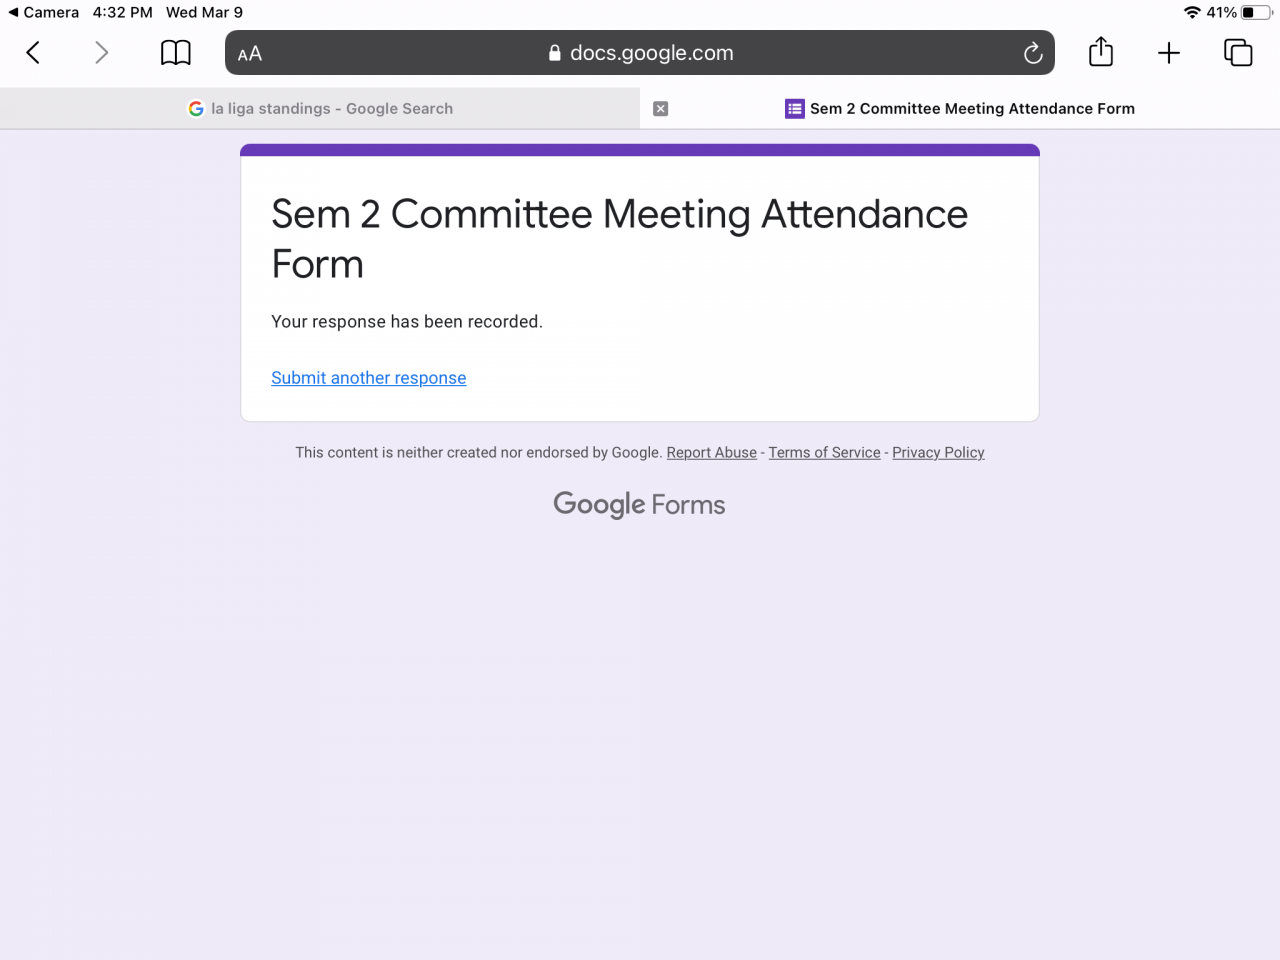Show all tabs overview icon

pyautogui.click(x=1238, y=53)
